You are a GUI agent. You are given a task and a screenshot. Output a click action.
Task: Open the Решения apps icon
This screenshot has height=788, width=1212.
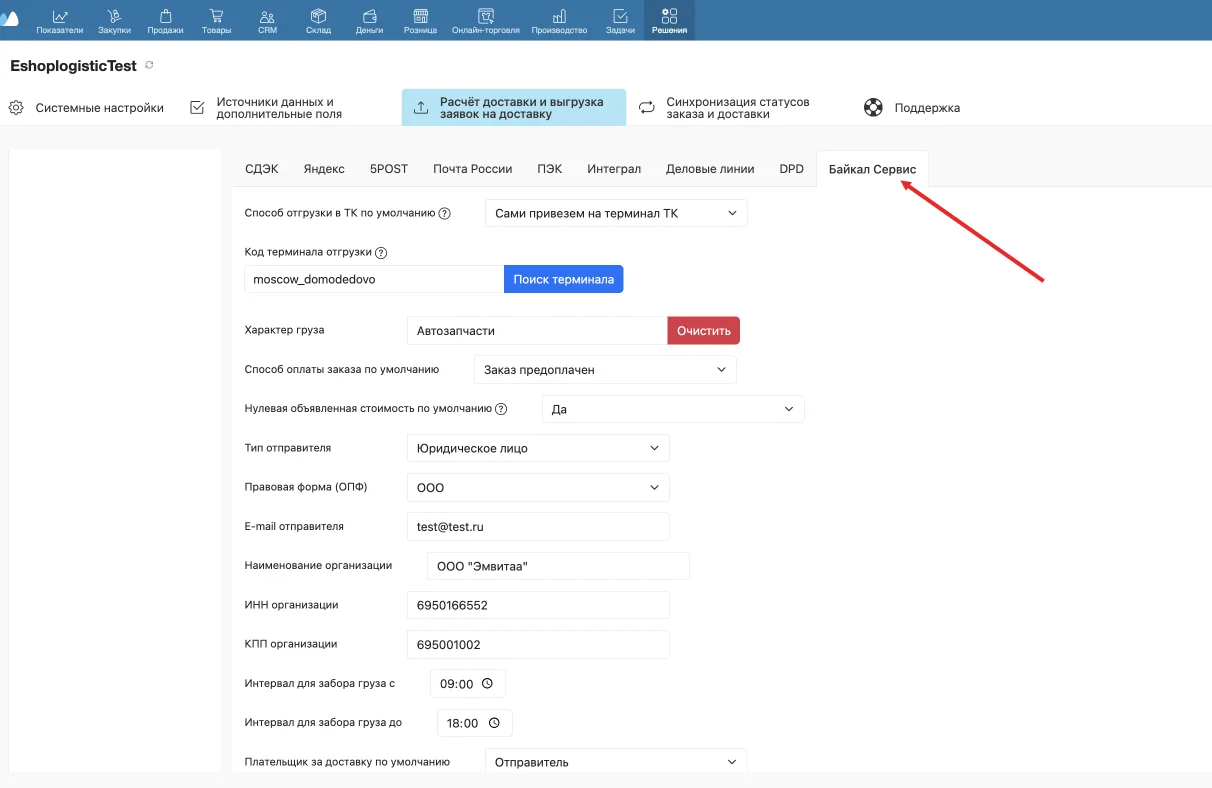(669, 16)
